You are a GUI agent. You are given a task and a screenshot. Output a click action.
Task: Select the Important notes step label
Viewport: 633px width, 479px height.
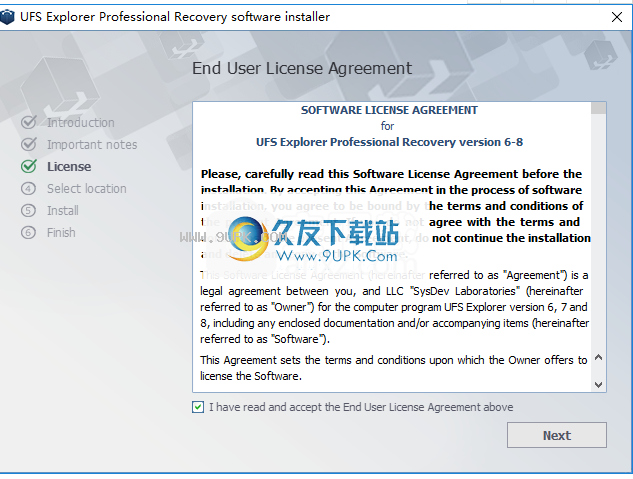point(92,144)
